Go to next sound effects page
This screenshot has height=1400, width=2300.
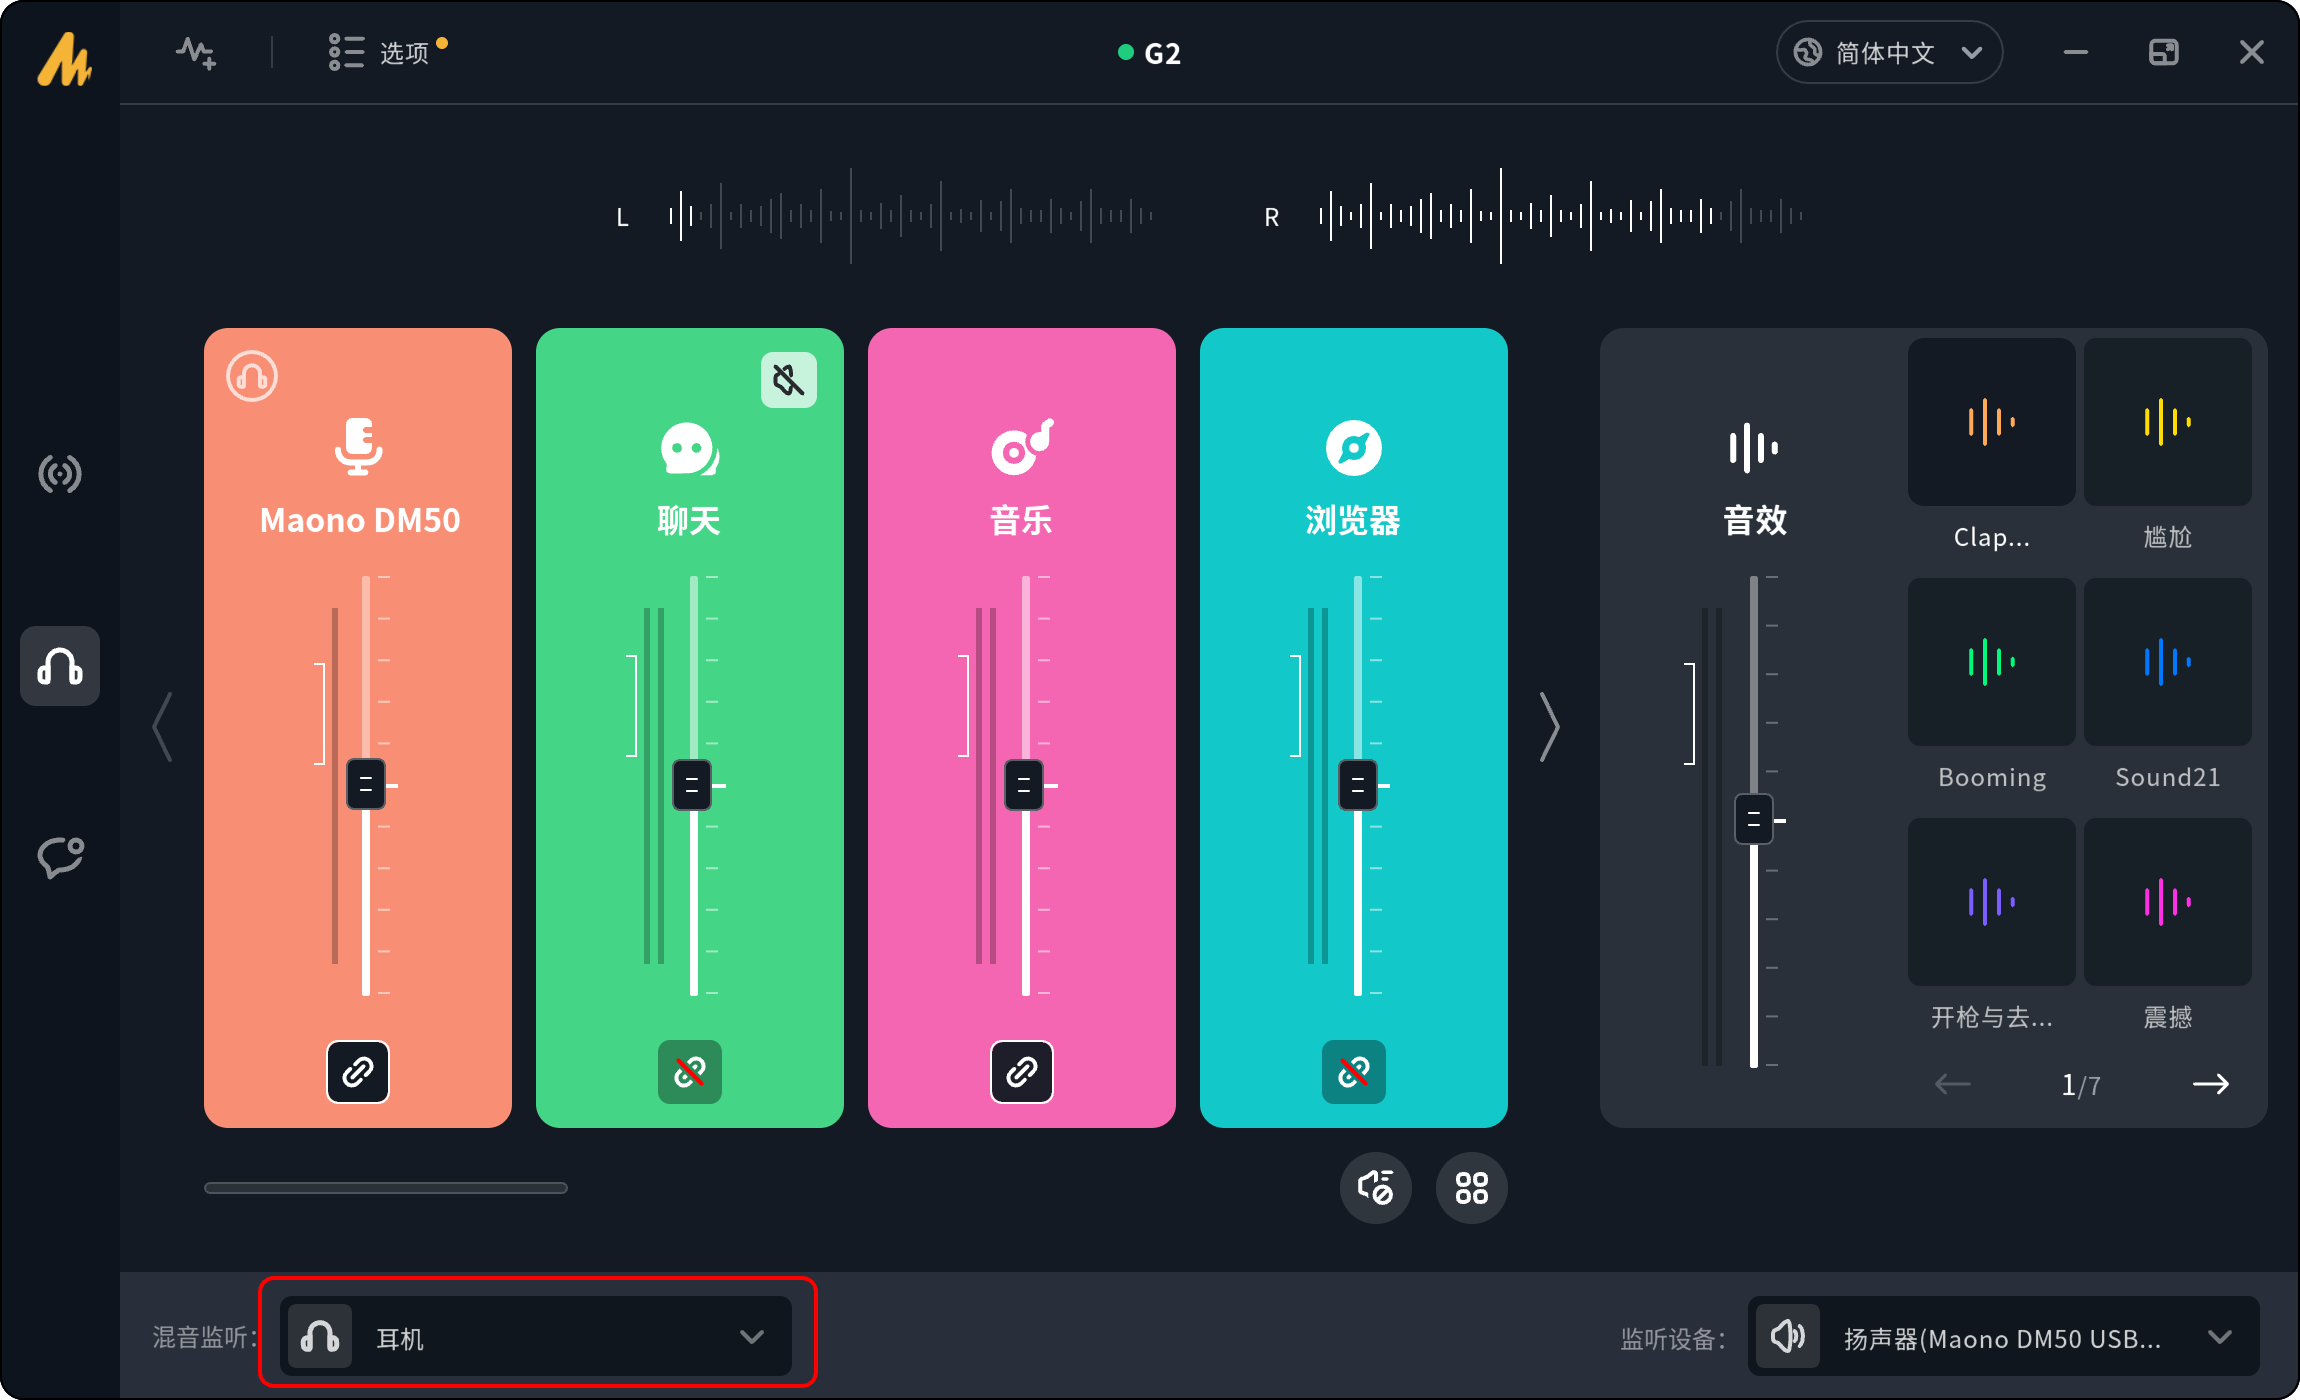point(2210,1084)
